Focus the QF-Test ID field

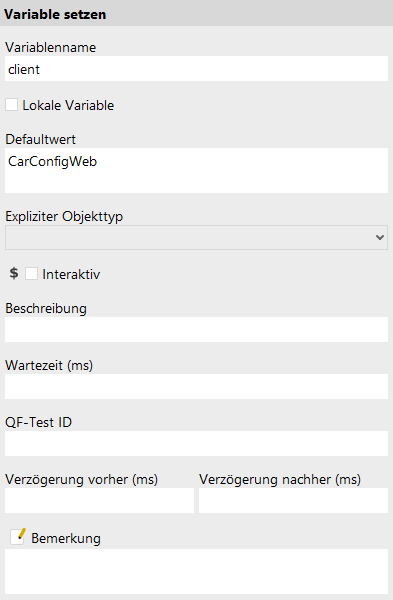196,443
